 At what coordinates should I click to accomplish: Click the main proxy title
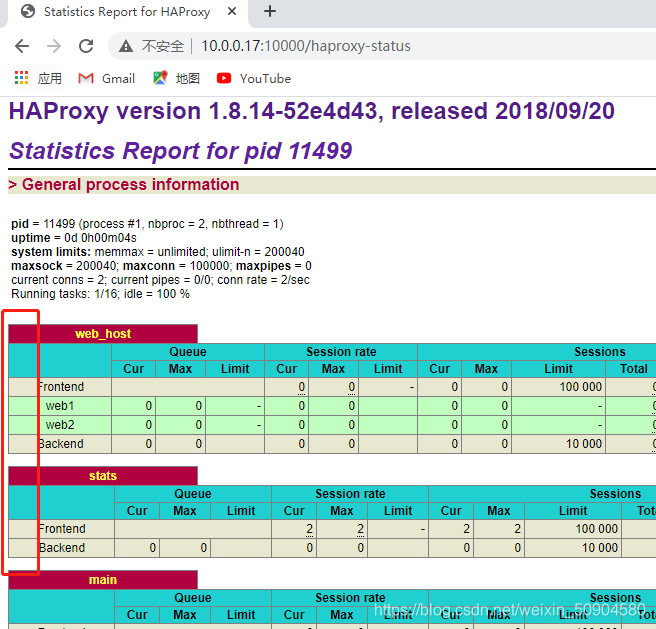(x=103, y=580)
